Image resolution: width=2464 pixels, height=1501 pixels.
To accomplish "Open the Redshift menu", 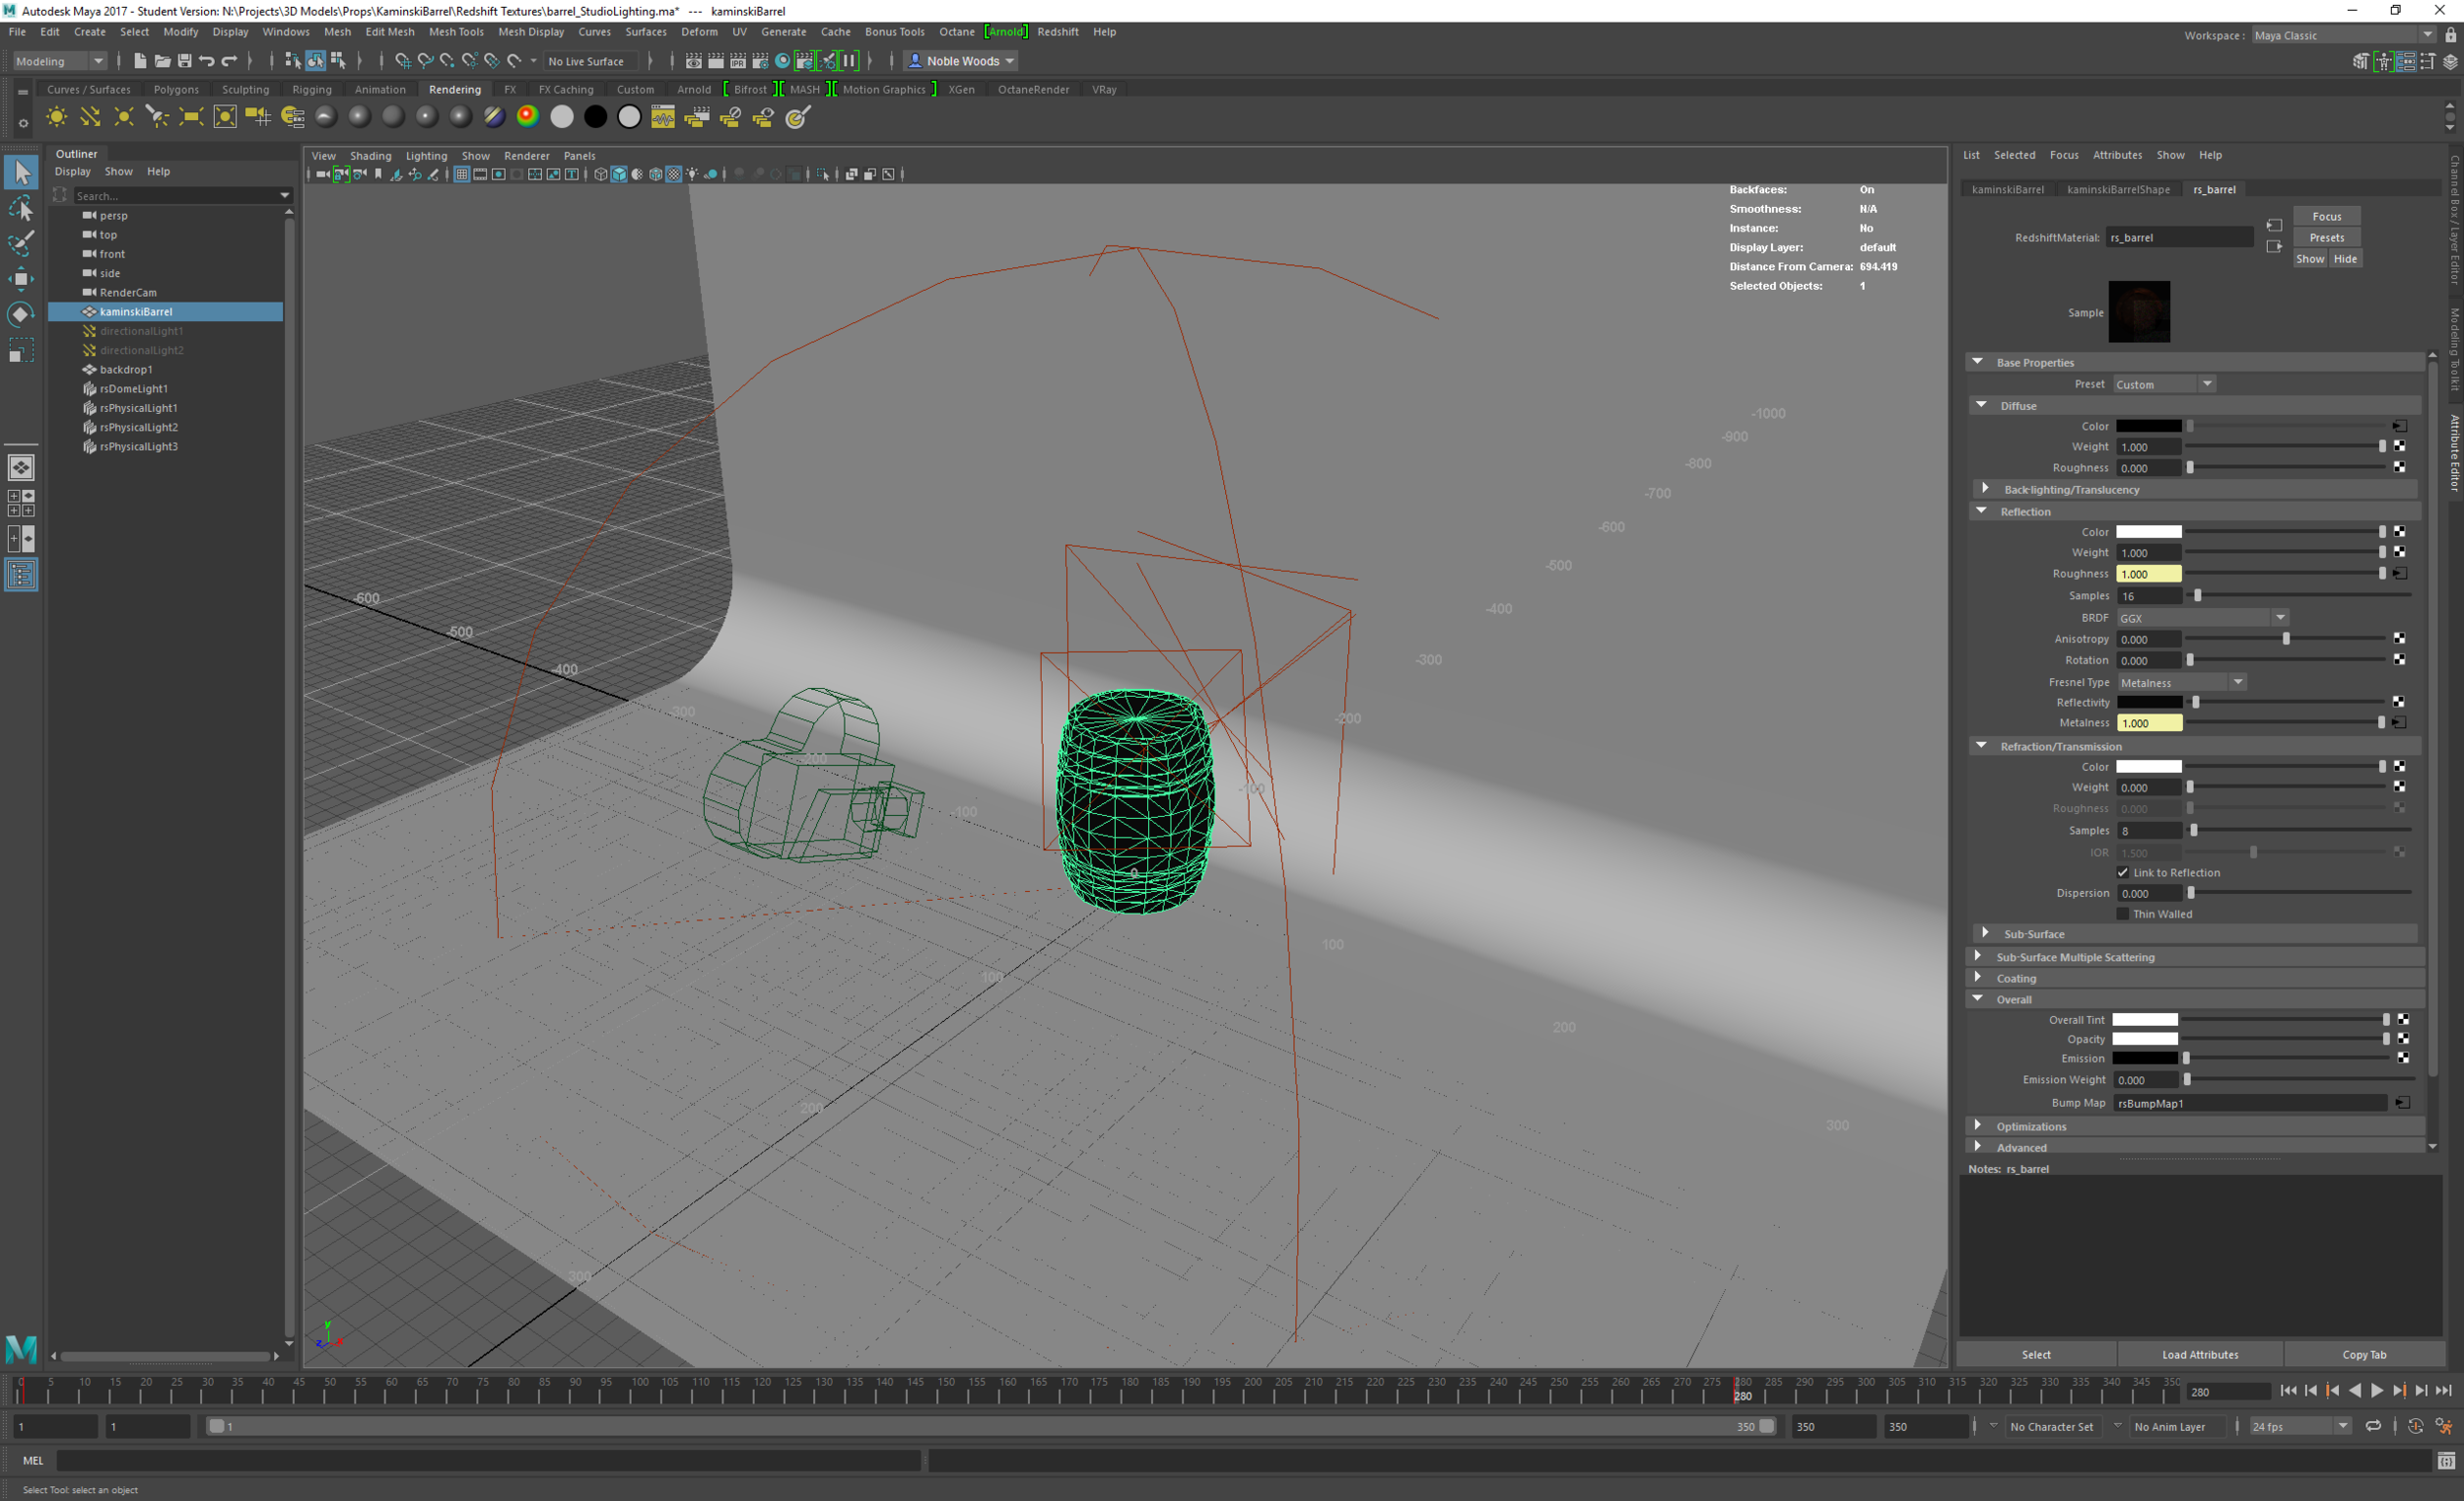I will tap(1057, 32).
